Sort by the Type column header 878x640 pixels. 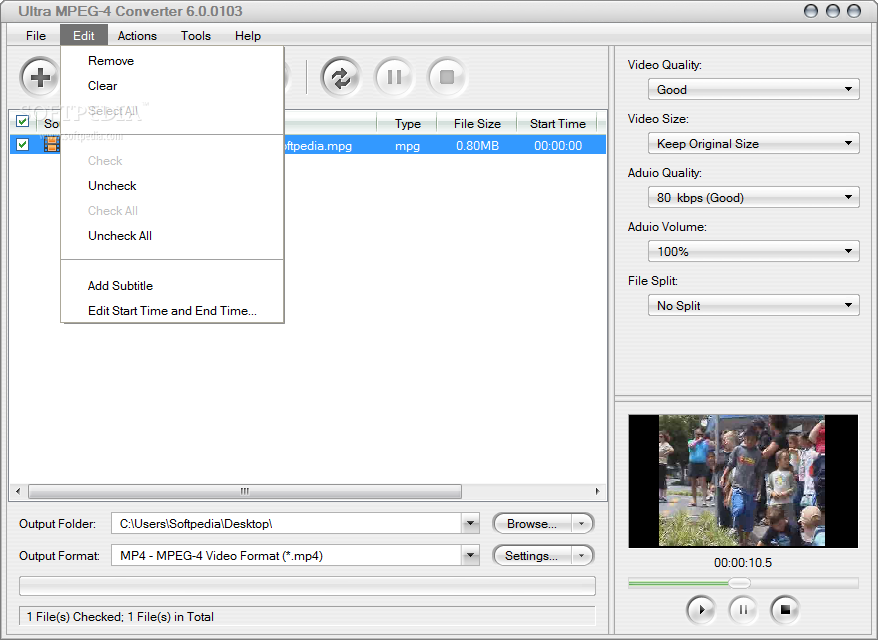[407, 123]
